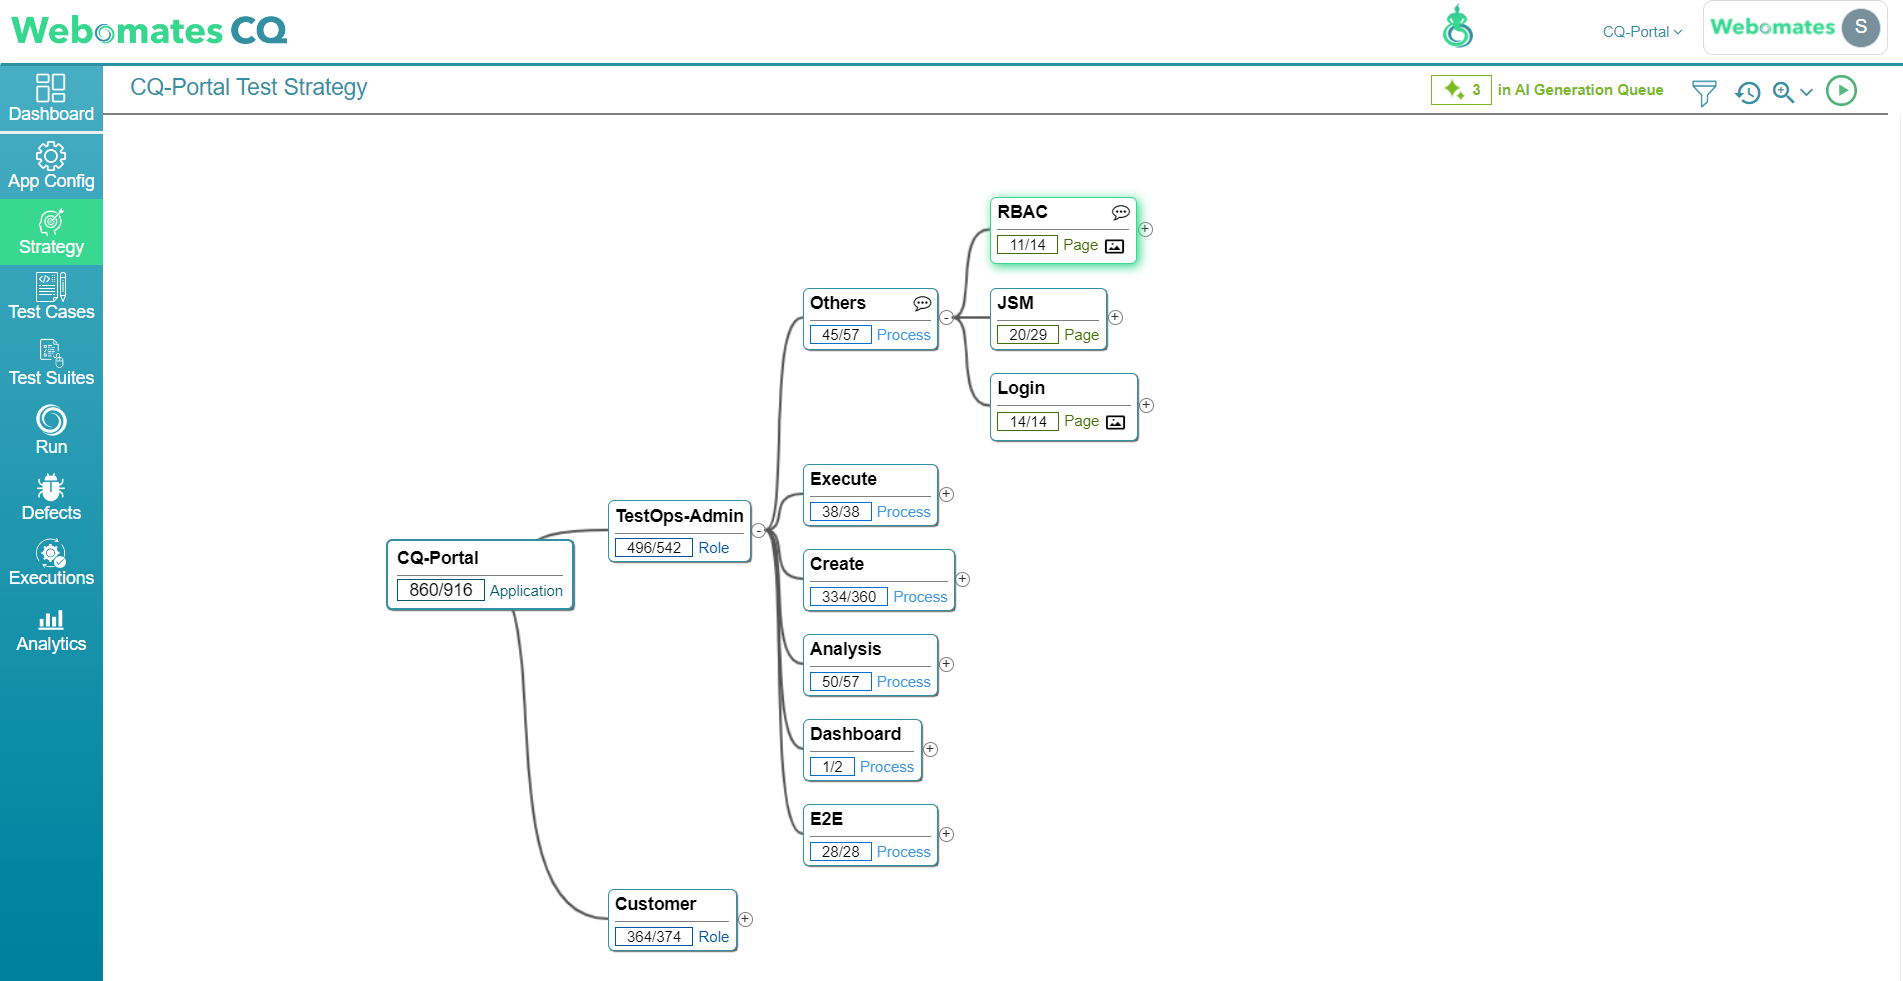Click the 14/14 count on Login
The width and height of the screenshot is (1903, 981).
(1028, 422)
